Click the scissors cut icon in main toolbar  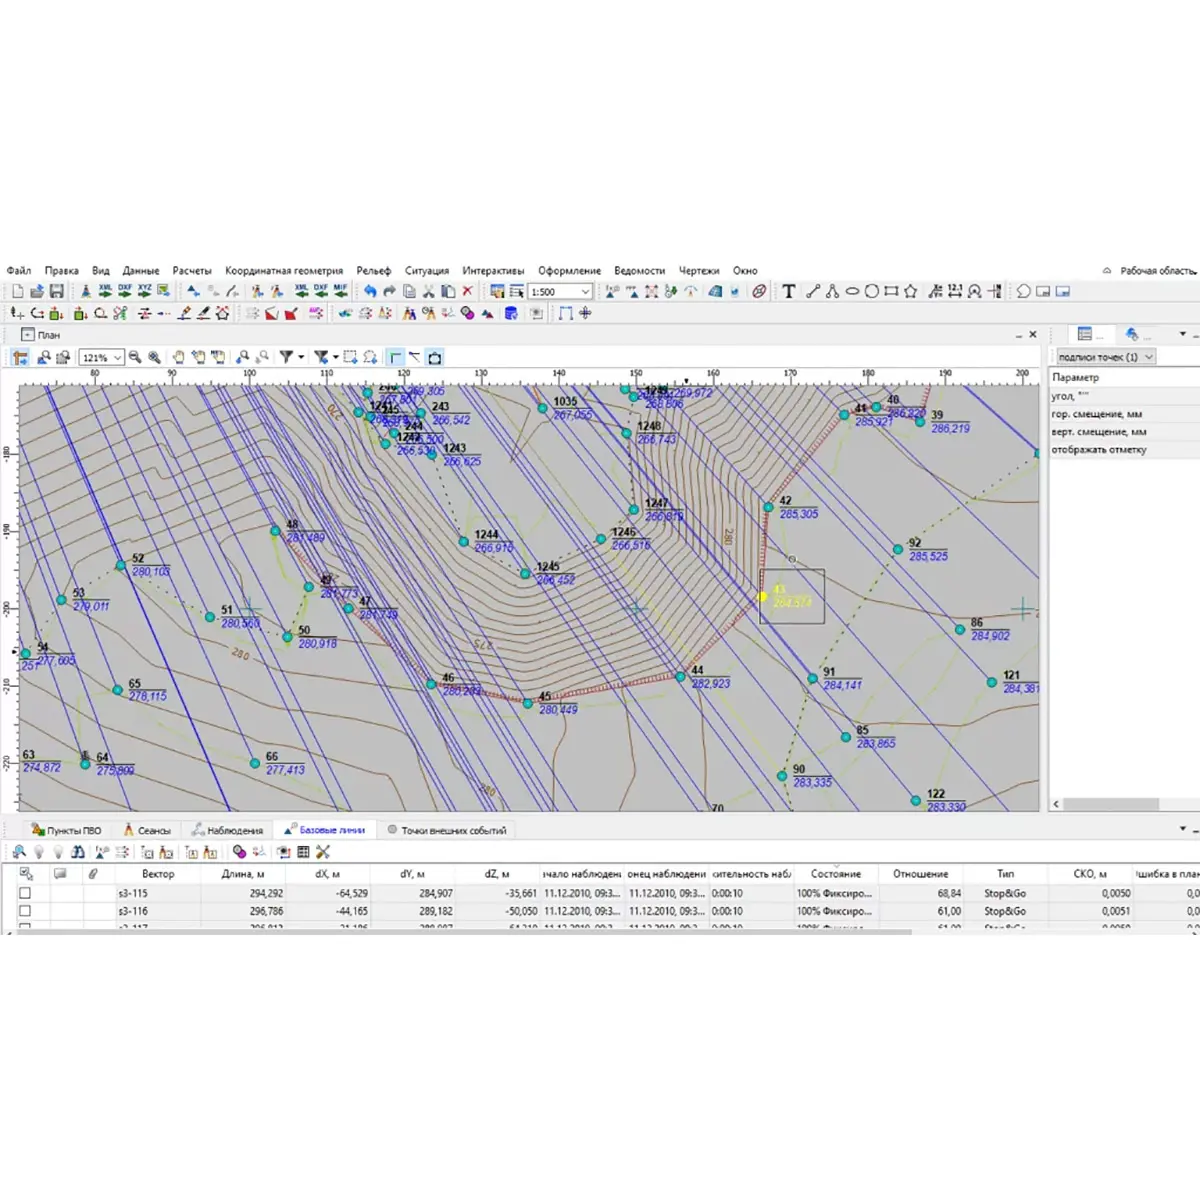428,291
